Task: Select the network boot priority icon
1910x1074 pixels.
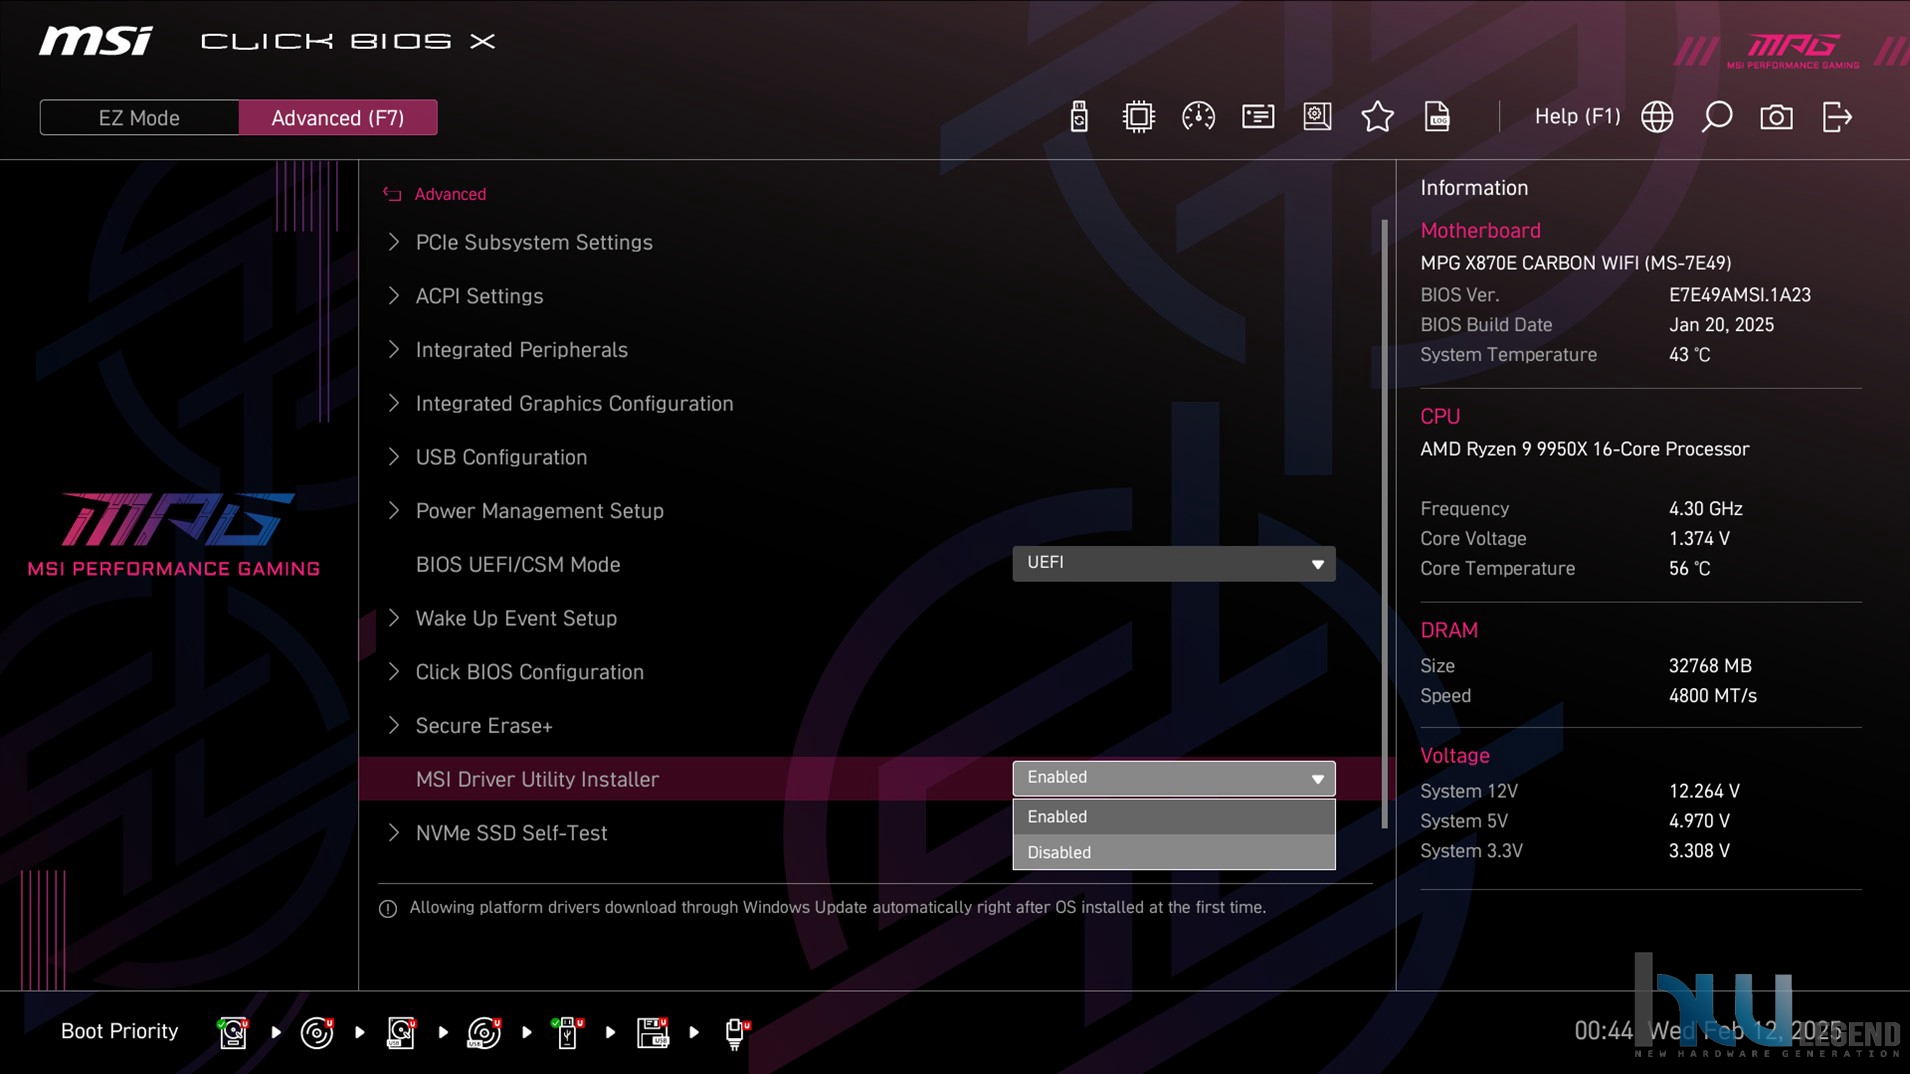Action: 736,1032
